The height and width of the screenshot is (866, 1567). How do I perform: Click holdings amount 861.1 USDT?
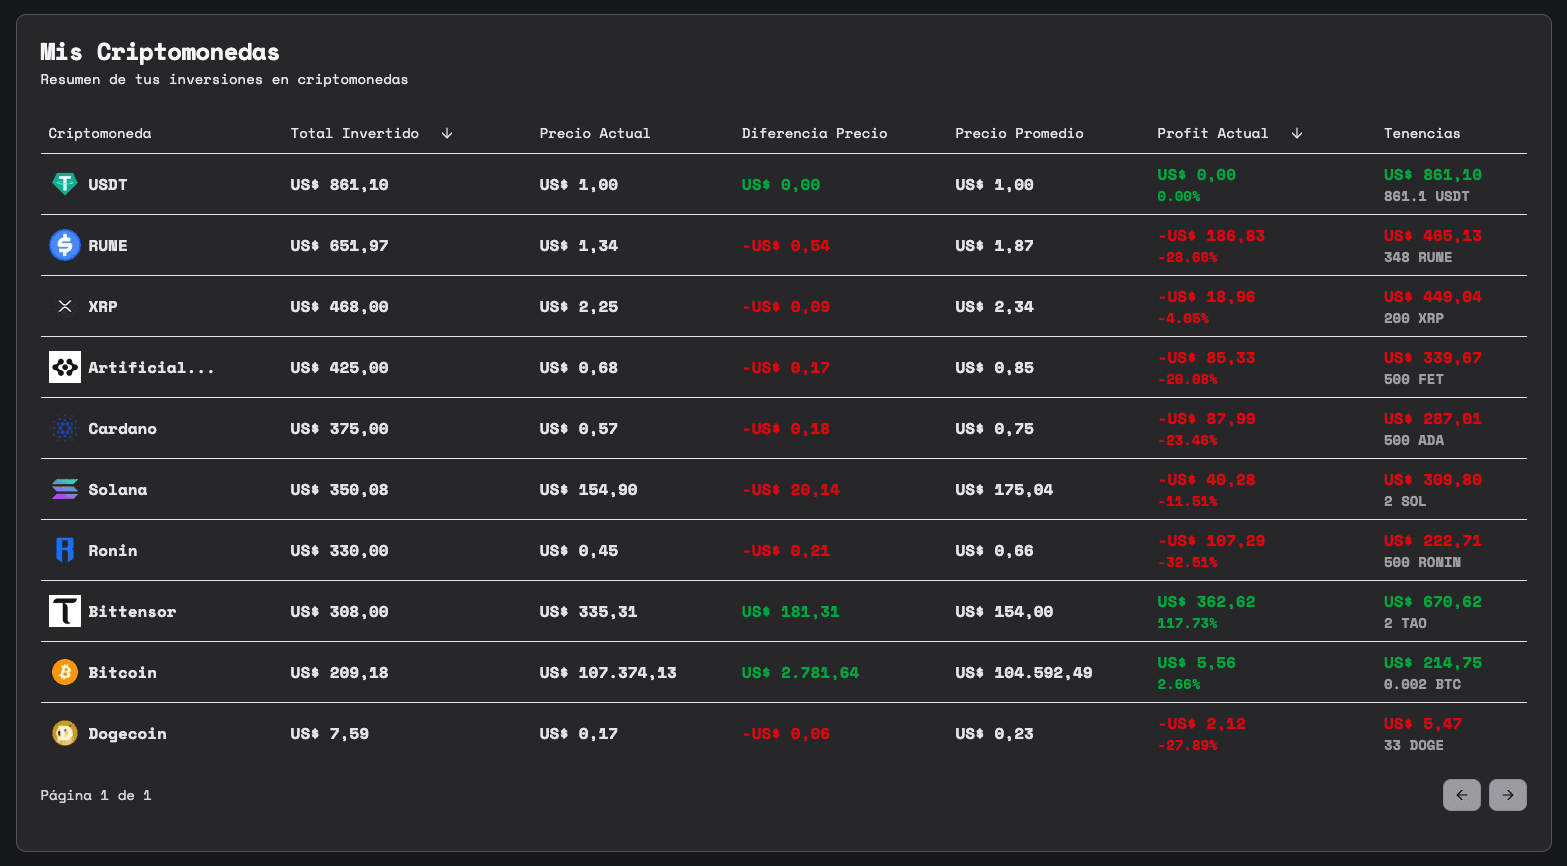pyautogui.click(x=1427, y=196)
